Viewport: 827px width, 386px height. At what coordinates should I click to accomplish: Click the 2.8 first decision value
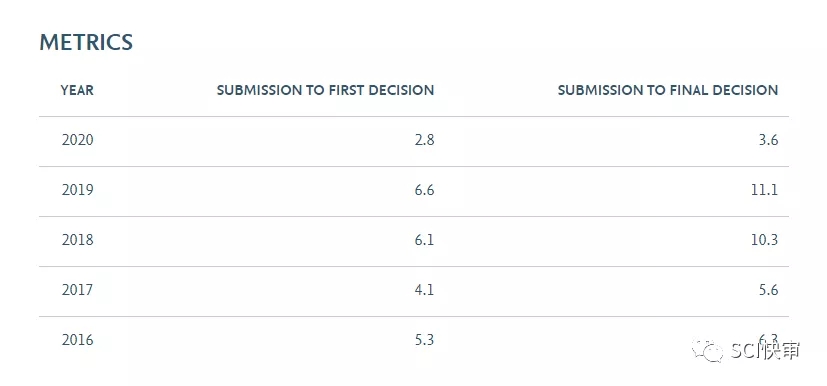click(x=424, y=140)
